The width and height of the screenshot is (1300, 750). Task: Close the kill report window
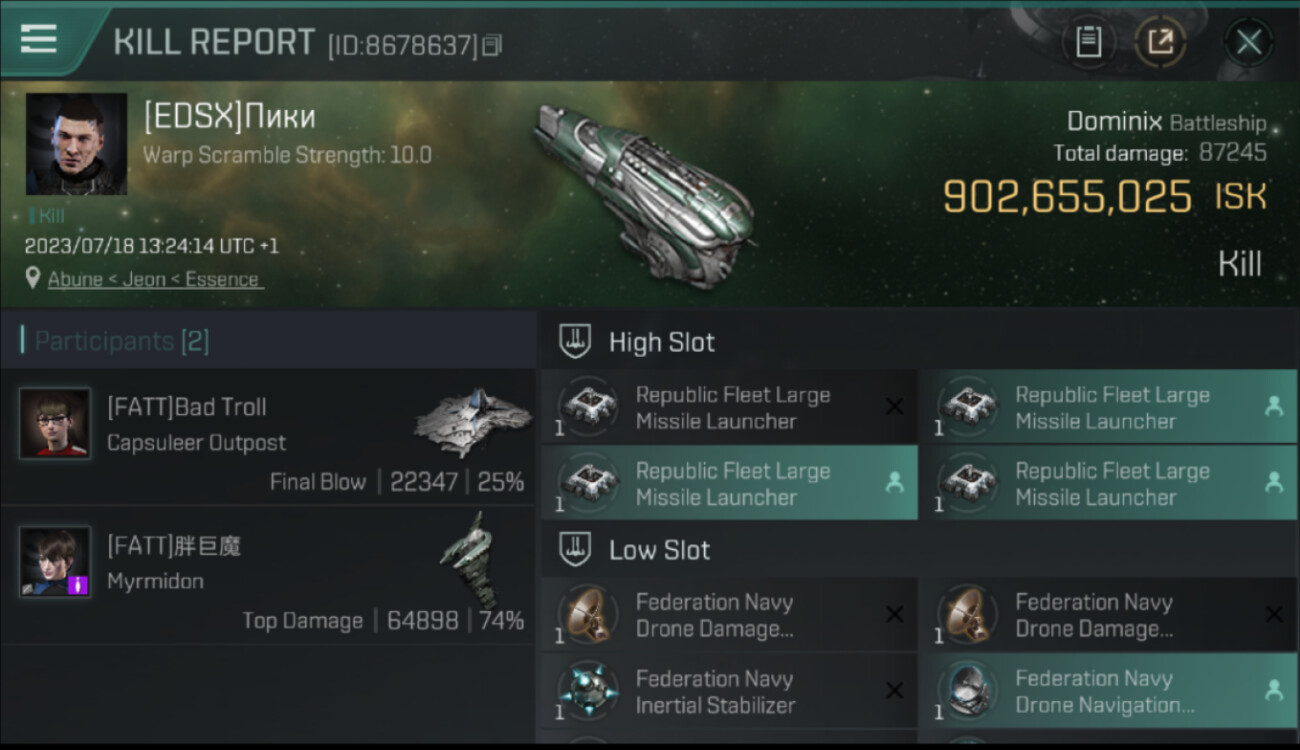pos(1248,42)
